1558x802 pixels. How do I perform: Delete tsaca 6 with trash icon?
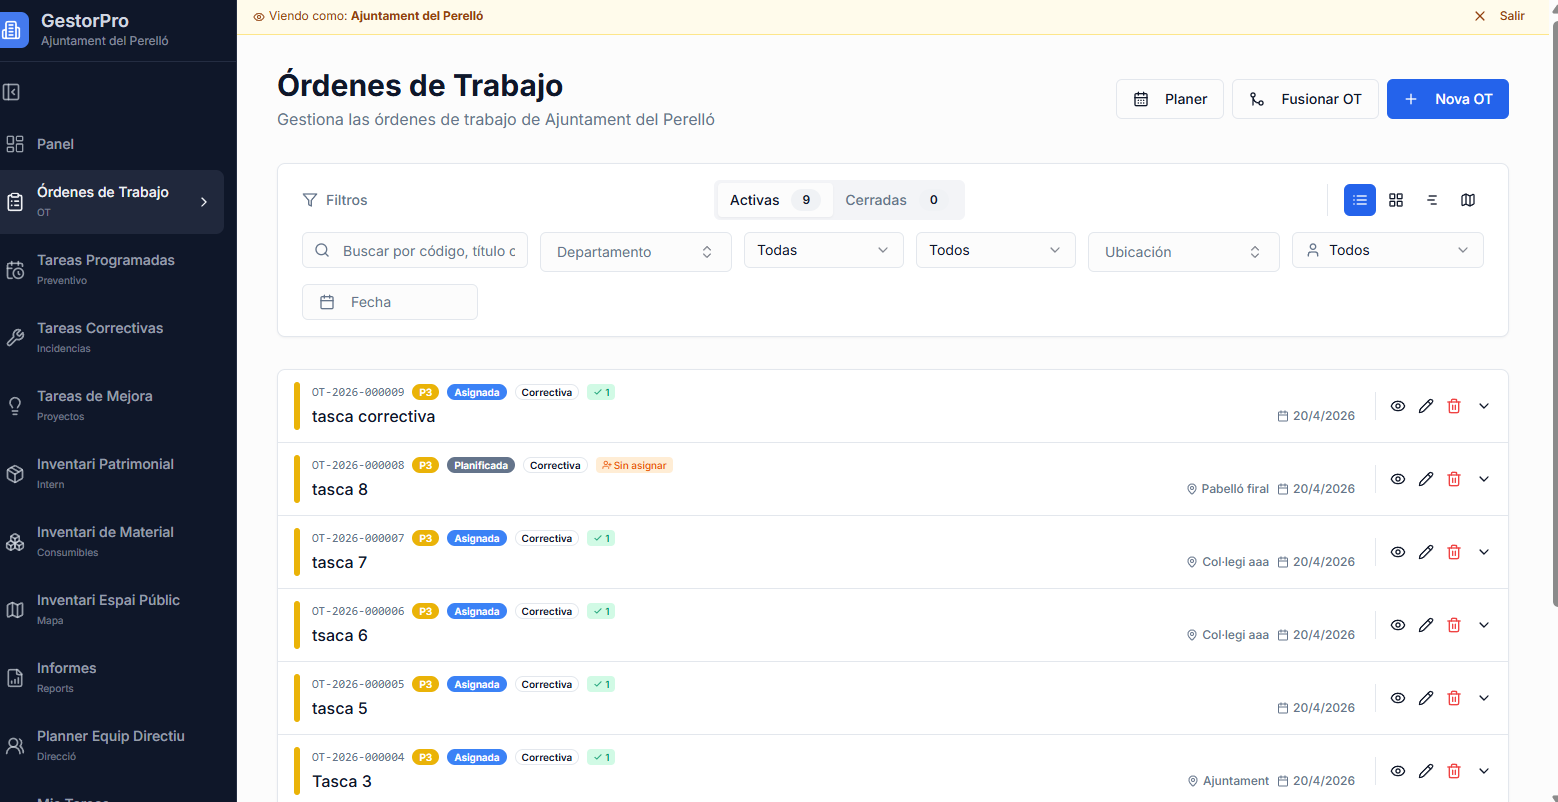point(1454,625)
